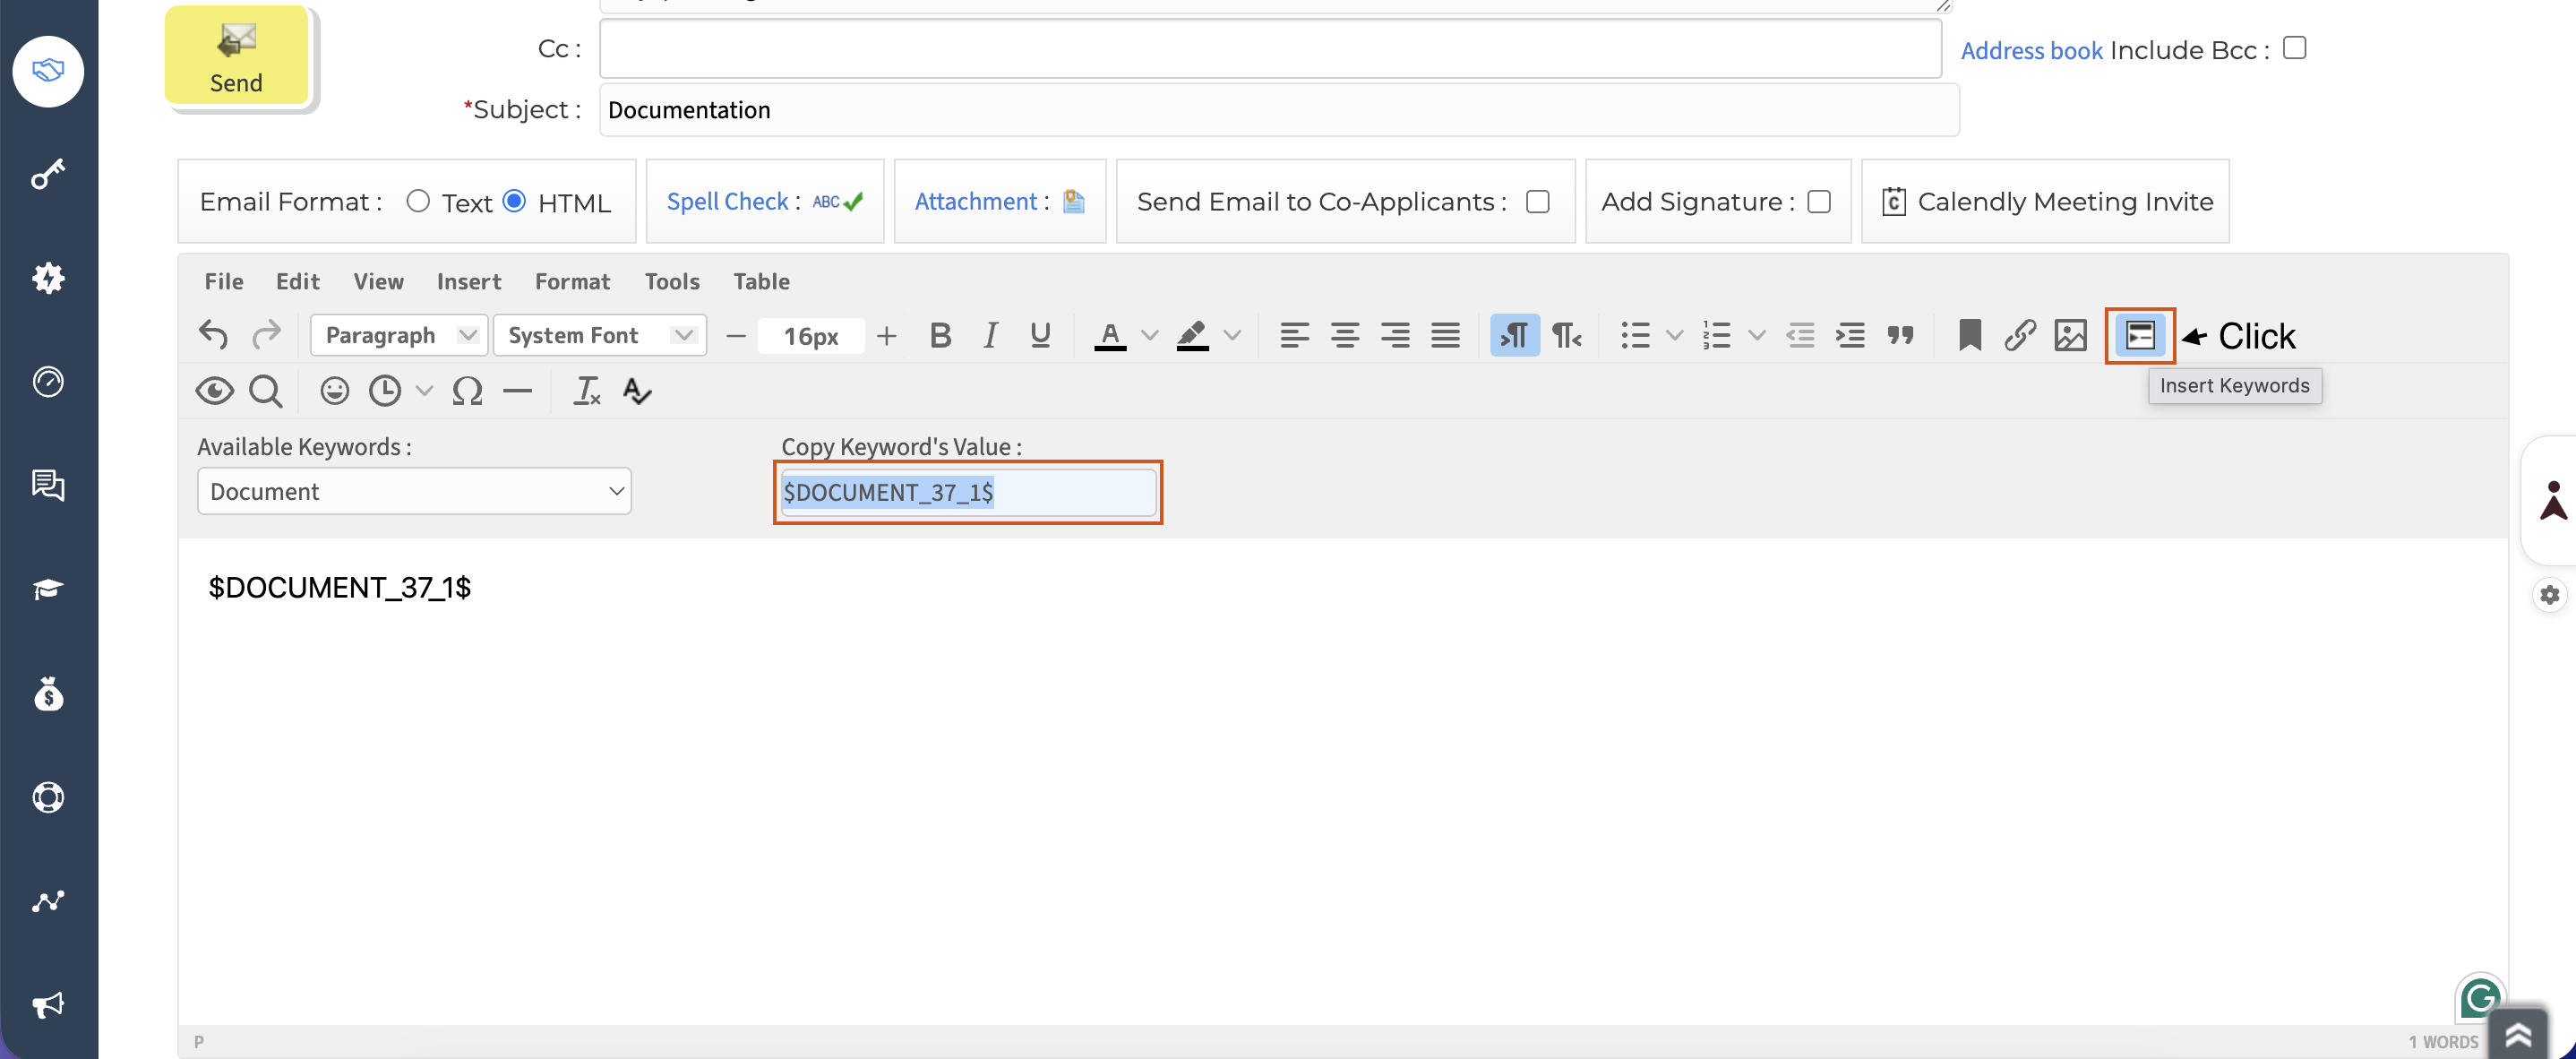
Task: Set left-to-right text direction
Action: tap(1515, 335)
